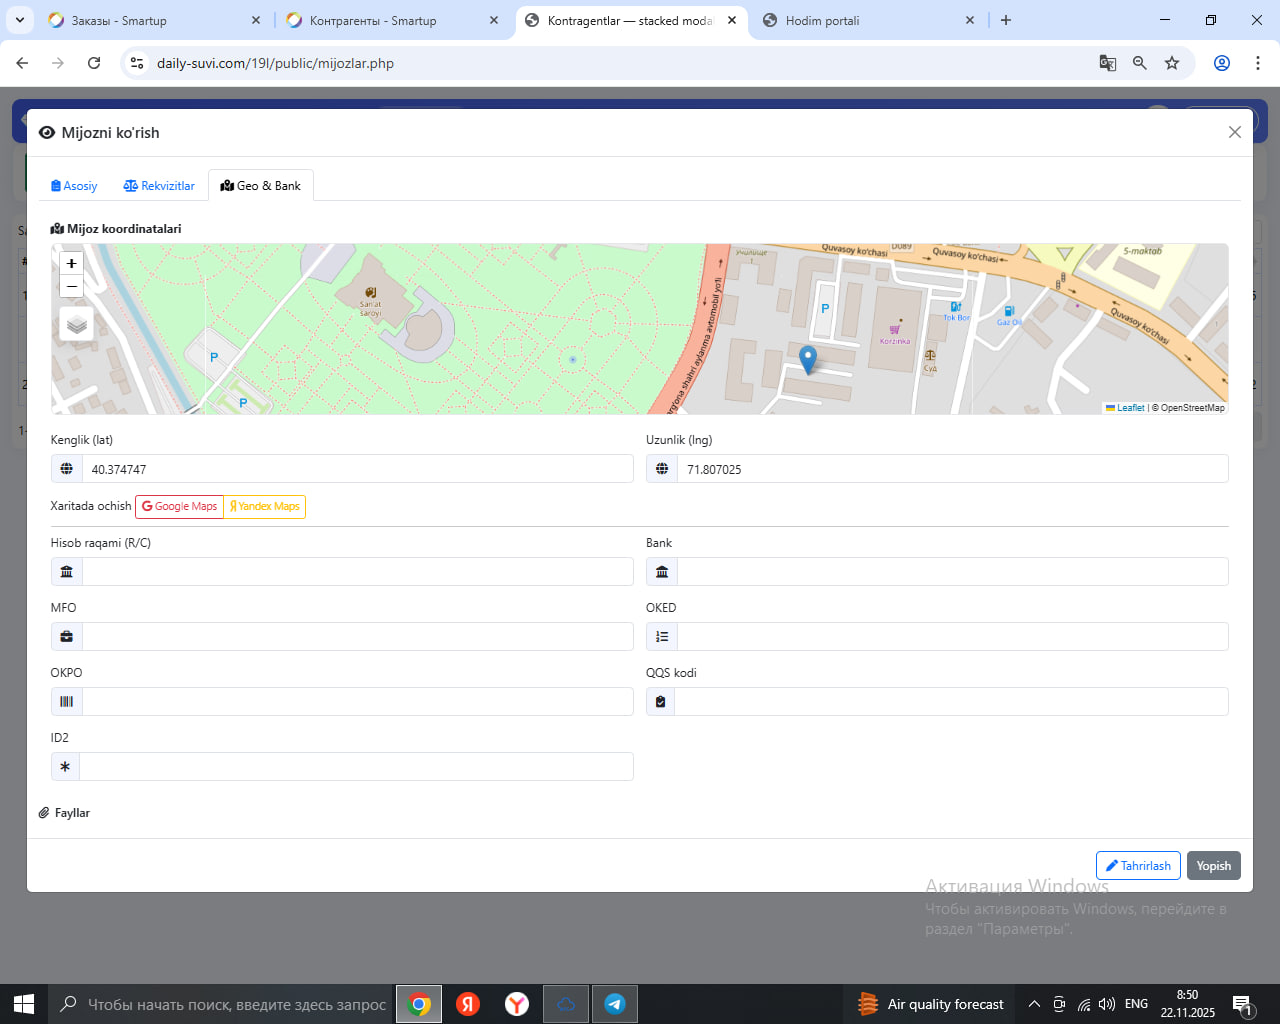Zoom out on the map
This screenshot has width=1280, height=1024.
coord(71,287)
